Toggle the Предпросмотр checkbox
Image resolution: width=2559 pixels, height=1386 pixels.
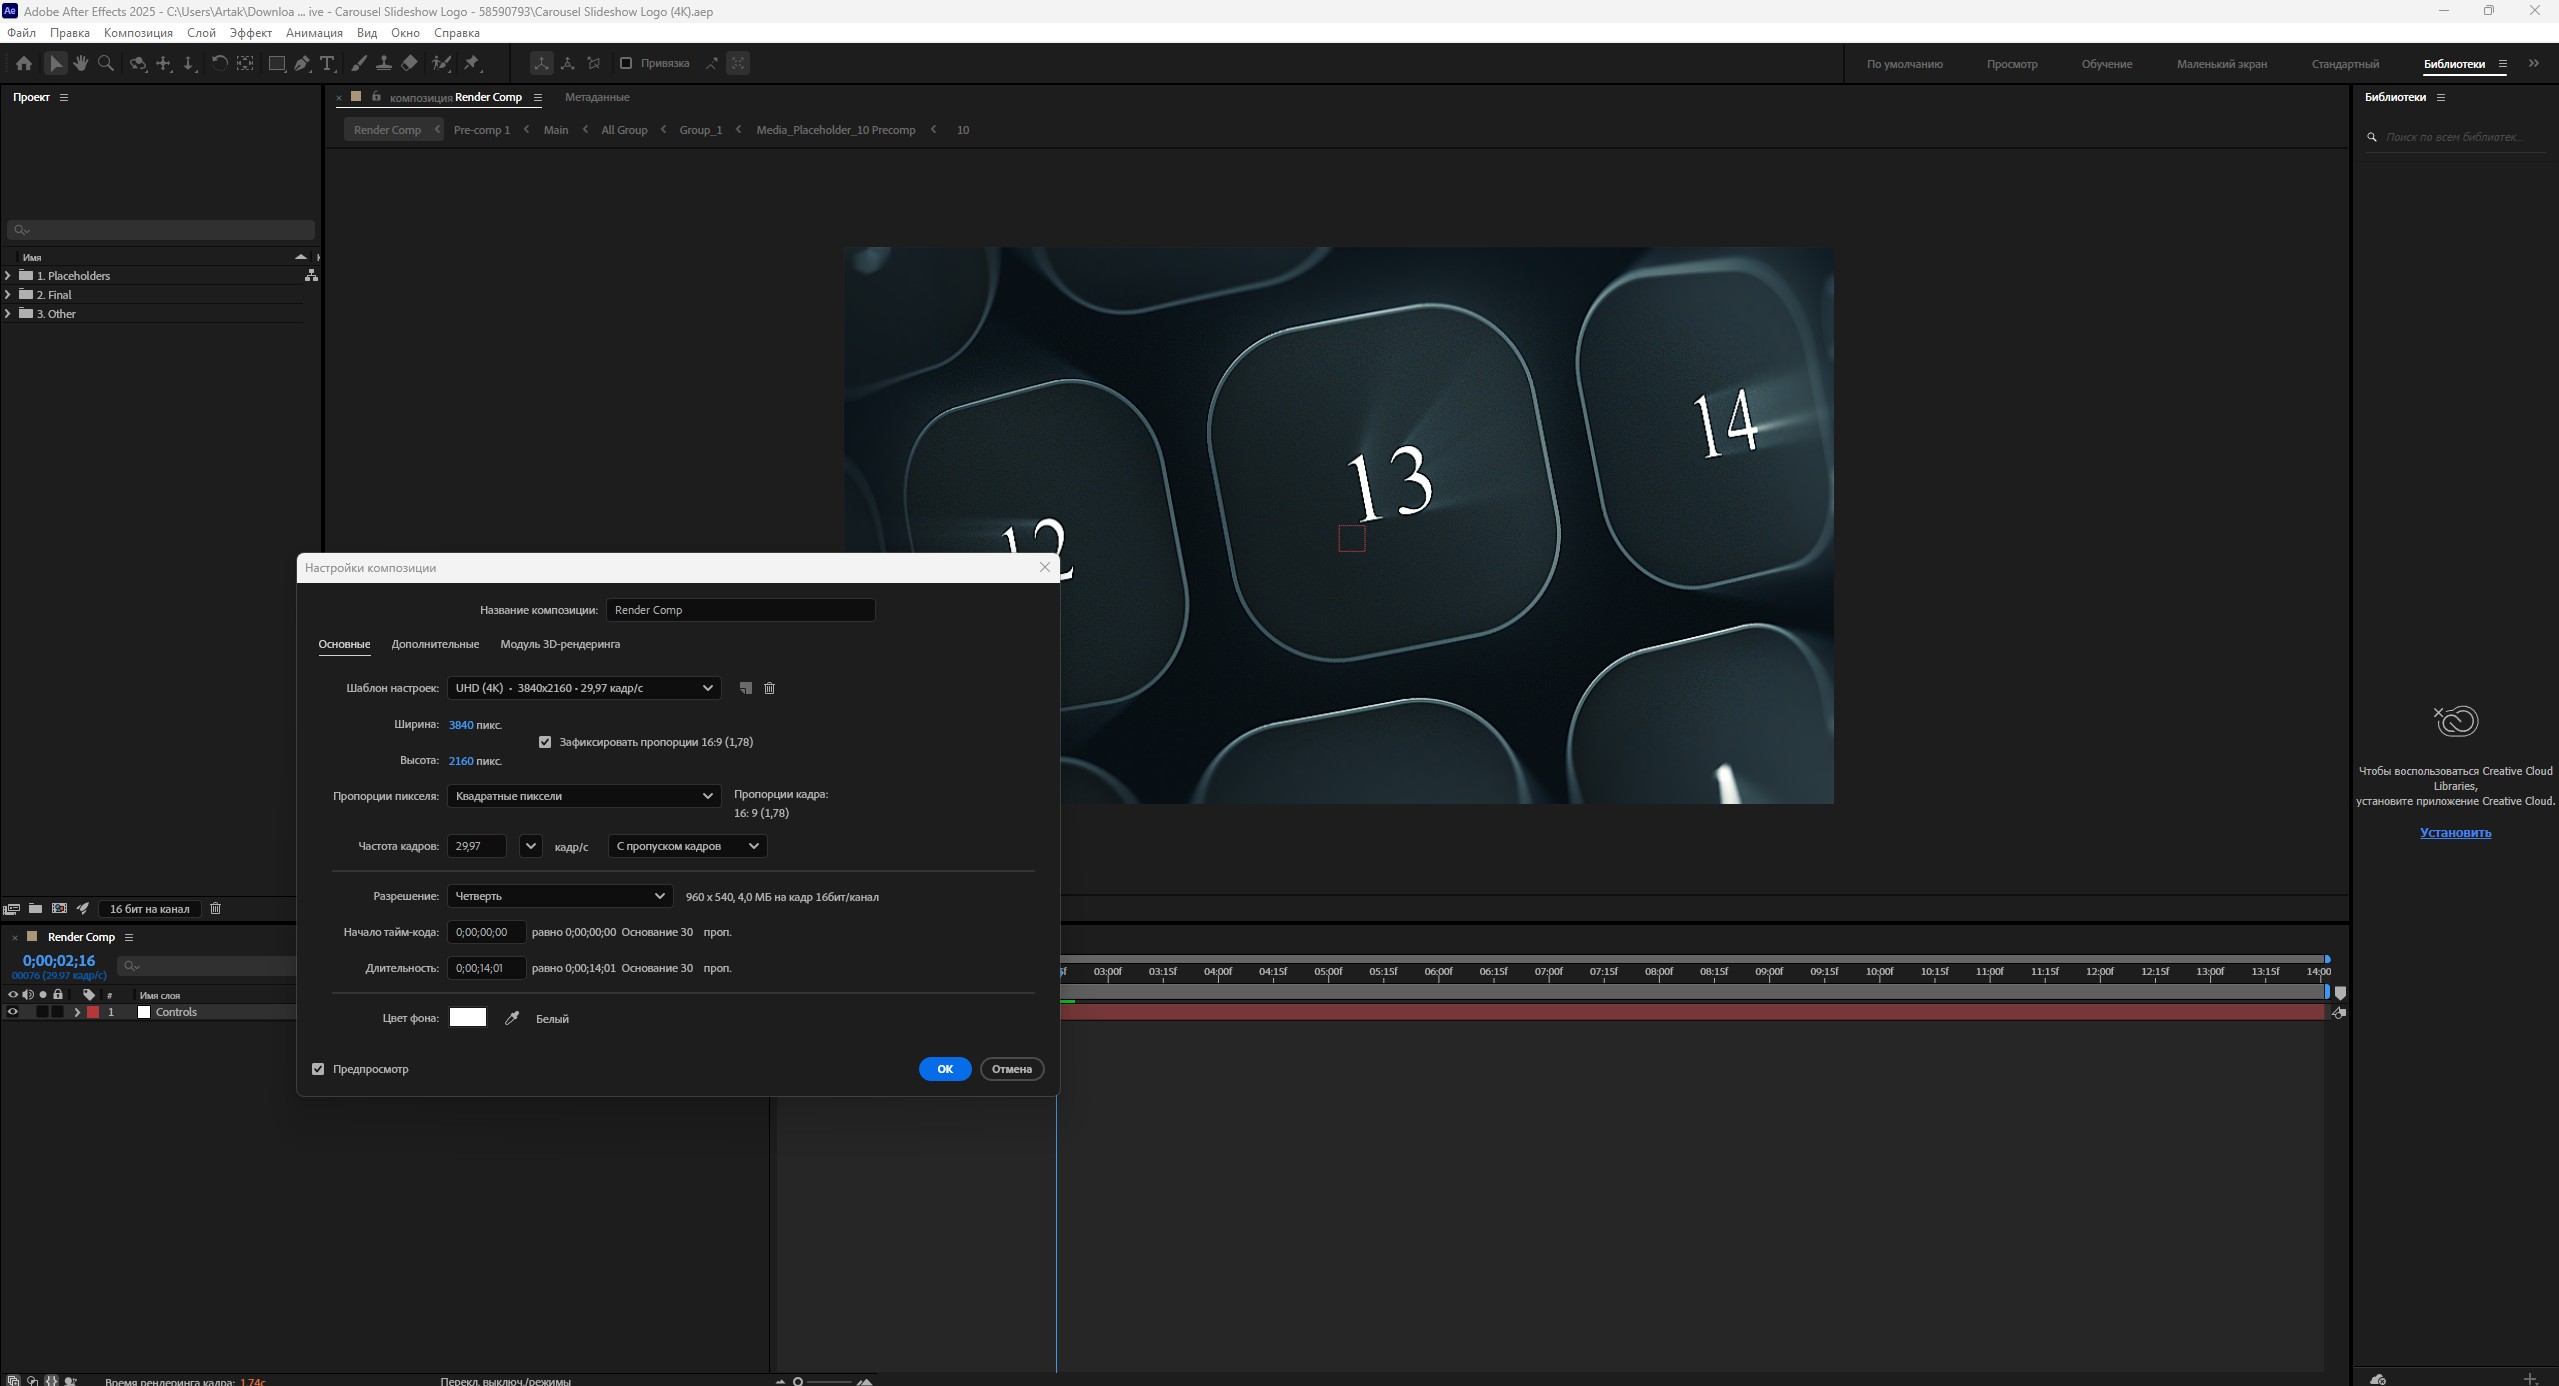pos(318,1069)
